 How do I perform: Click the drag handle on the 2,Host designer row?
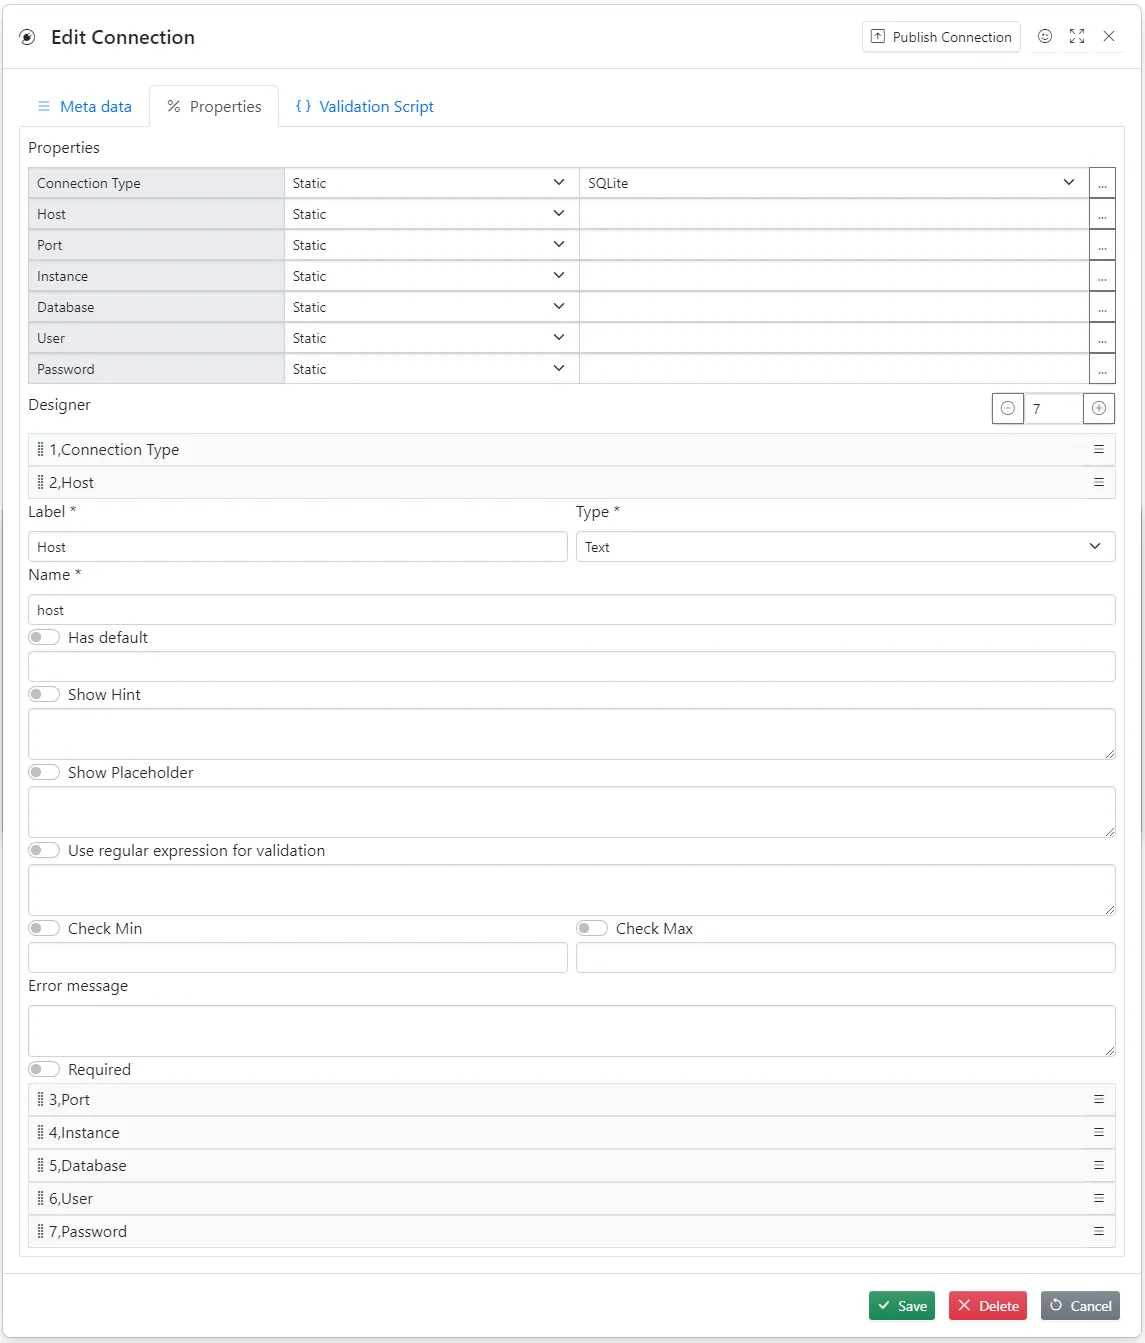pos(40,482)
